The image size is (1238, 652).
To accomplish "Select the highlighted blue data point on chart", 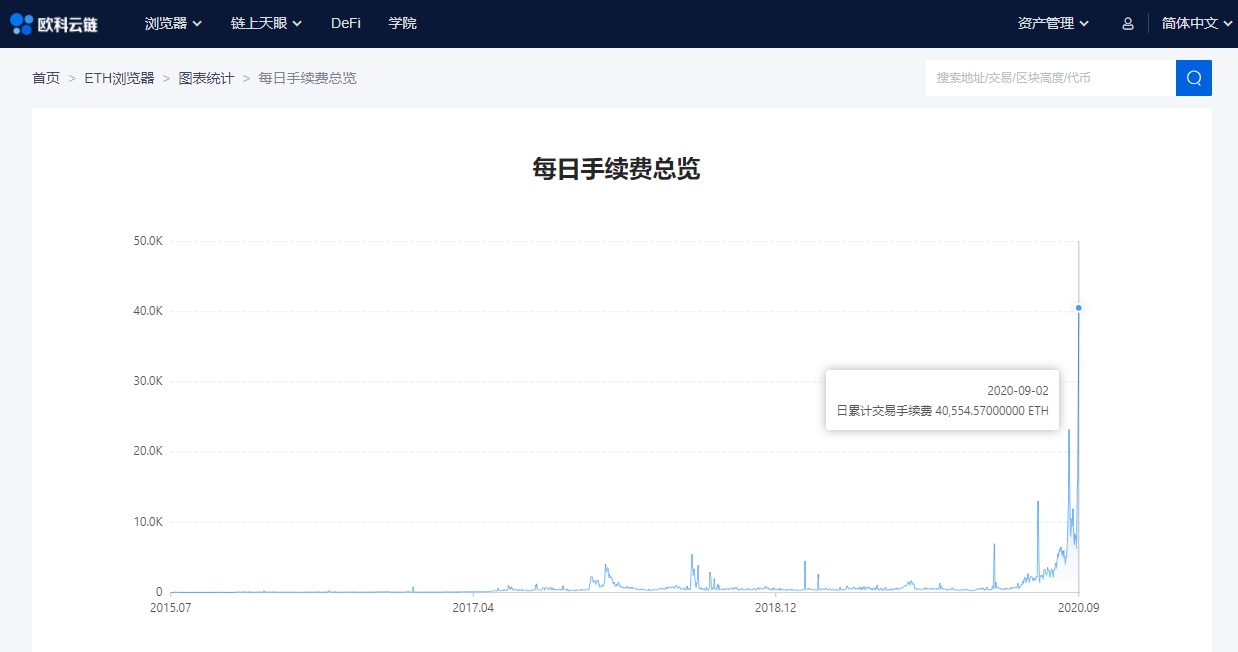I will click(1078, 310).
